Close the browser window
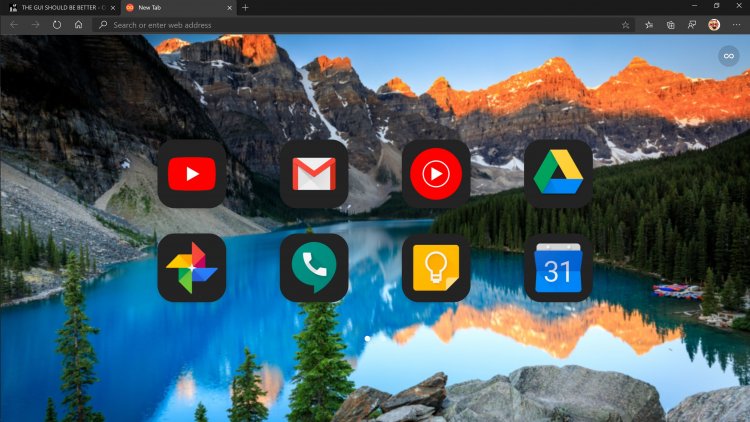Screen dimensions: 750x422 pyautogui.click(x=739, y=6)
